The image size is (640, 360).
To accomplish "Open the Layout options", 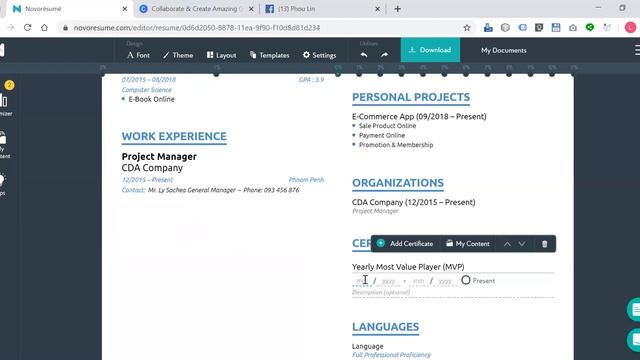I will point(221,55).
